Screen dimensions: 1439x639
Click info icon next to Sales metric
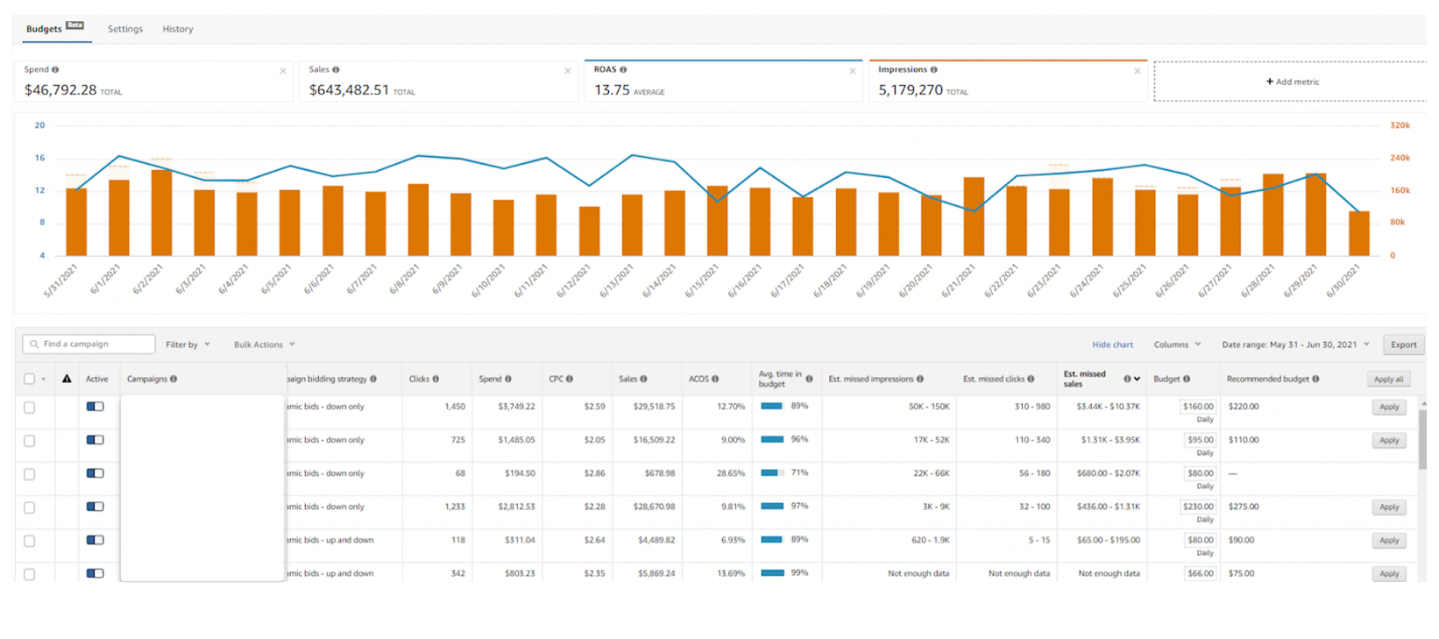coord(336,70)
